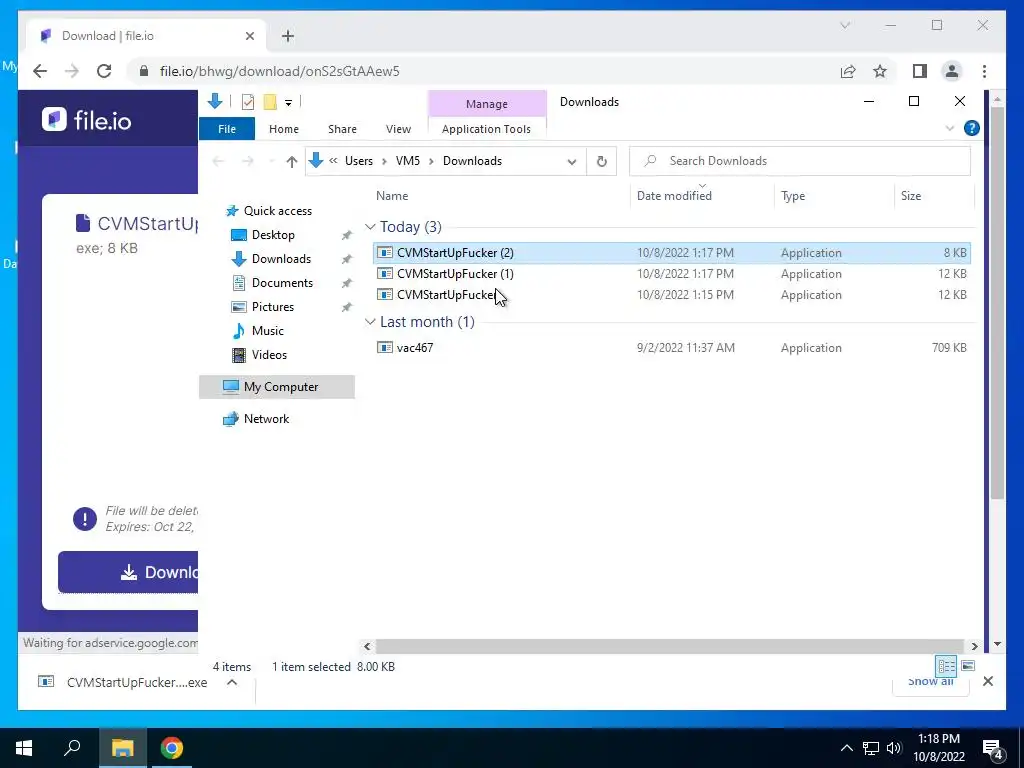Viewport: 1024px width, 768px height.
Task: Select My Computer in navigation pane
Action: 277,387
